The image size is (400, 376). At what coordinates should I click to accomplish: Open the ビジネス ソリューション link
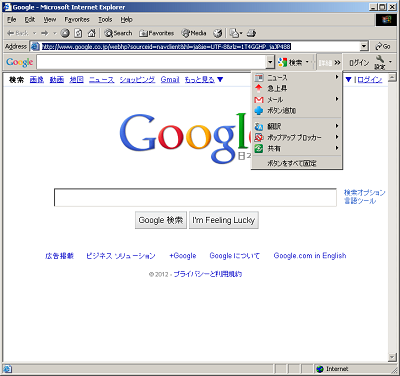(x=121, y=256)
